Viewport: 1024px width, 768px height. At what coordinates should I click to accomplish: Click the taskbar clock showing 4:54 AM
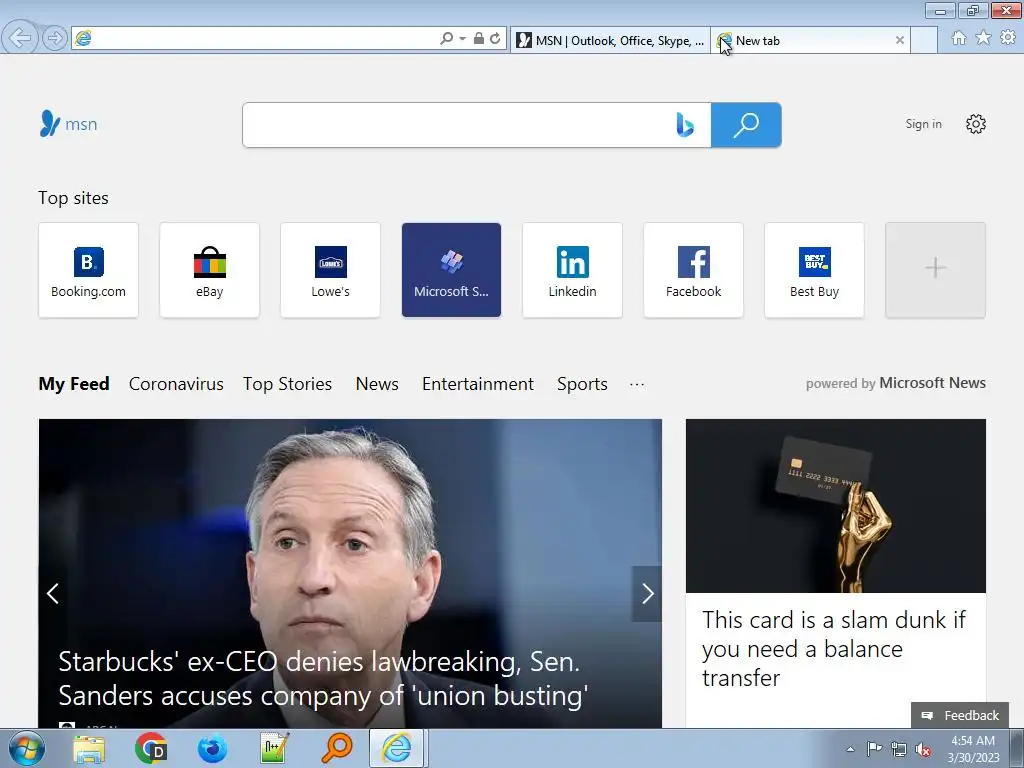[973, 749]
